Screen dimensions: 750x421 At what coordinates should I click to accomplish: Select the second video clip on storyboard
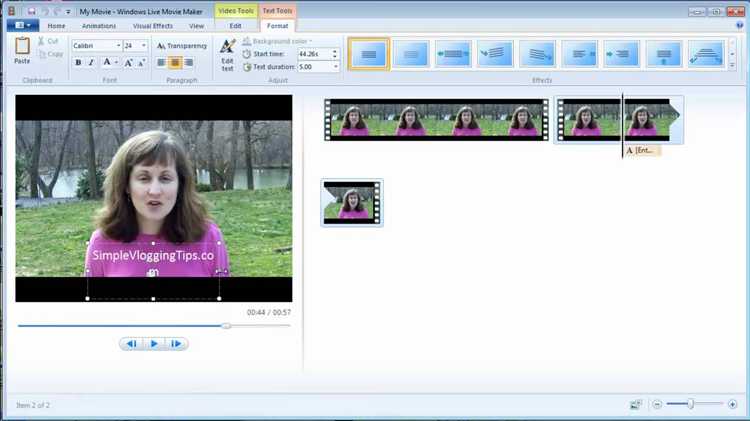pos(619,120)
